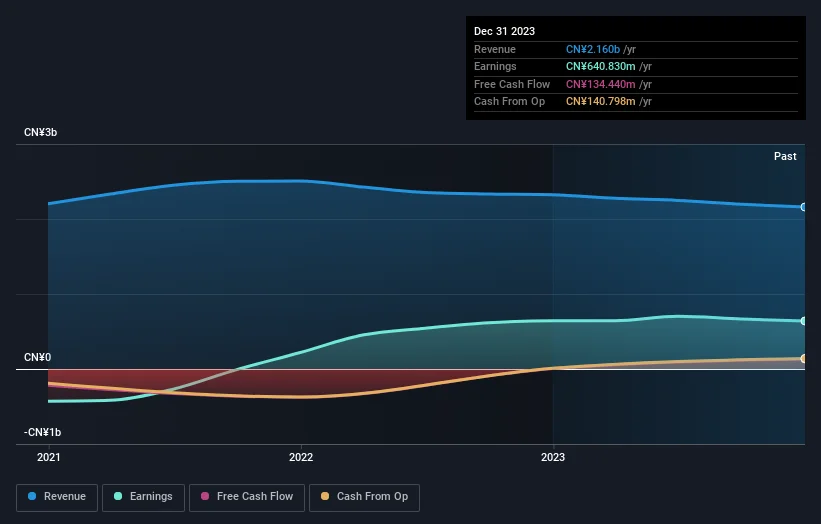Click the CN¥3b y-axis label

pyautogui.click(x=41, y=133)
